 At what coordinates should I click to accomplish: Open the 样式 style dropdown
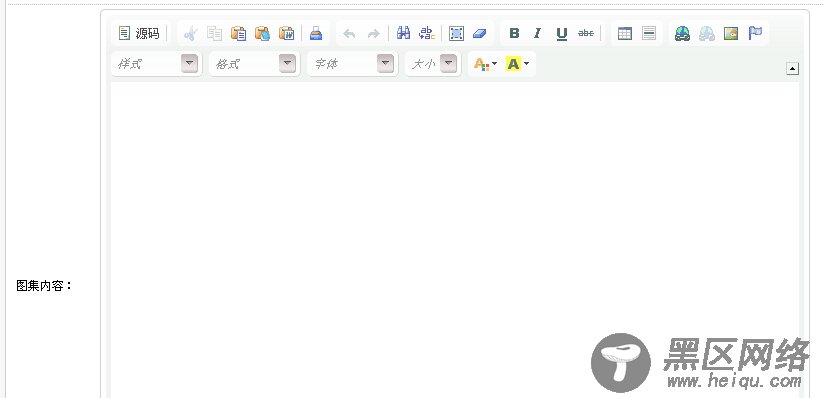[x=156, y=64]
